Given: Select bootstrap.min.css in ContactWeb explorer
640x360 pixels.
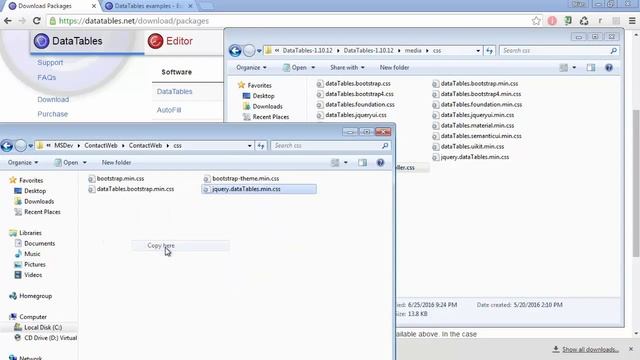Looking at the screenshot, I should (x=116, y=179).
